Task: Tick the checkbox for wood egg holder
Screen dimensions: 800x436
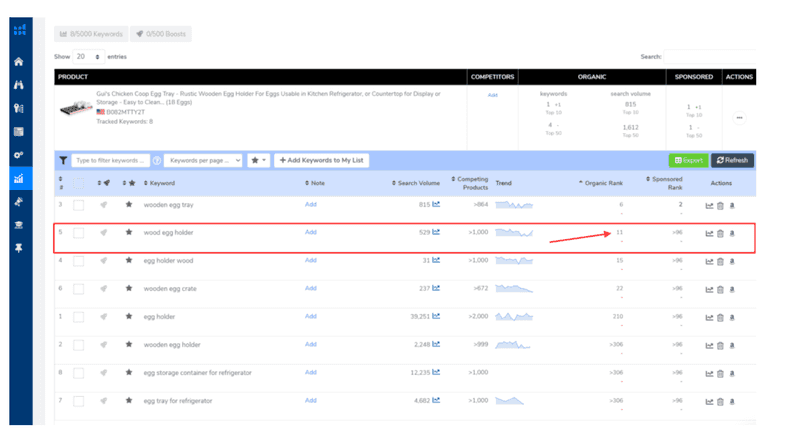Action: pyautogui.click(x=79, y=233)
